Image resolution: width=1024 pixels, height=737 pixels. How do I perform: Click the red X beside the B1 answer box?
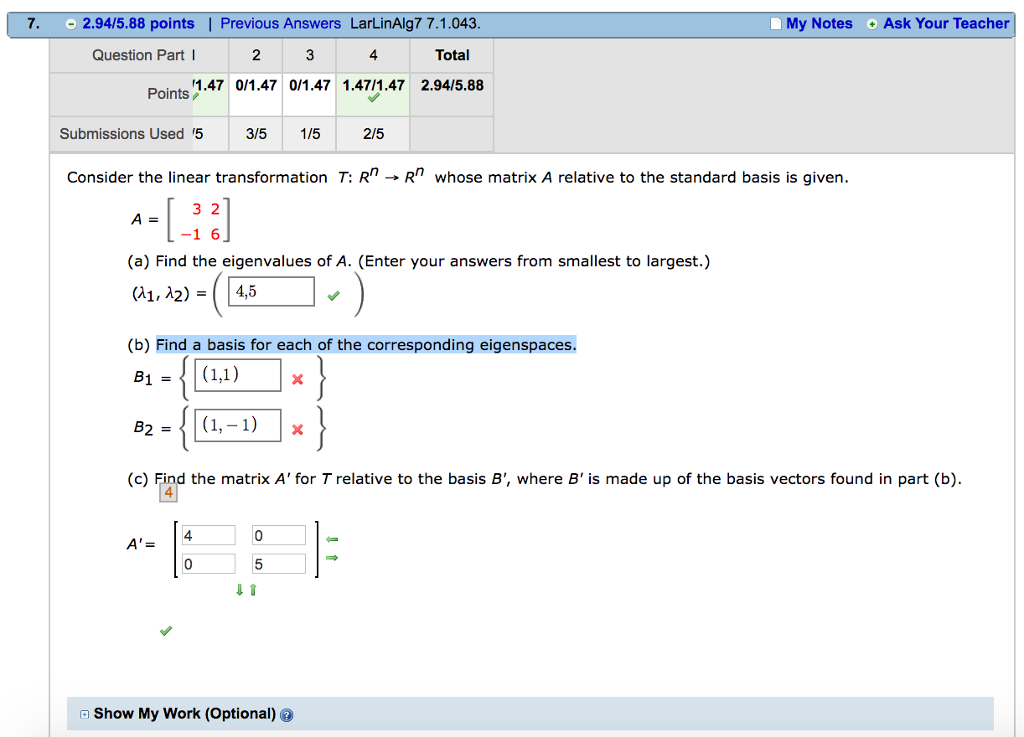pos(297,378)
